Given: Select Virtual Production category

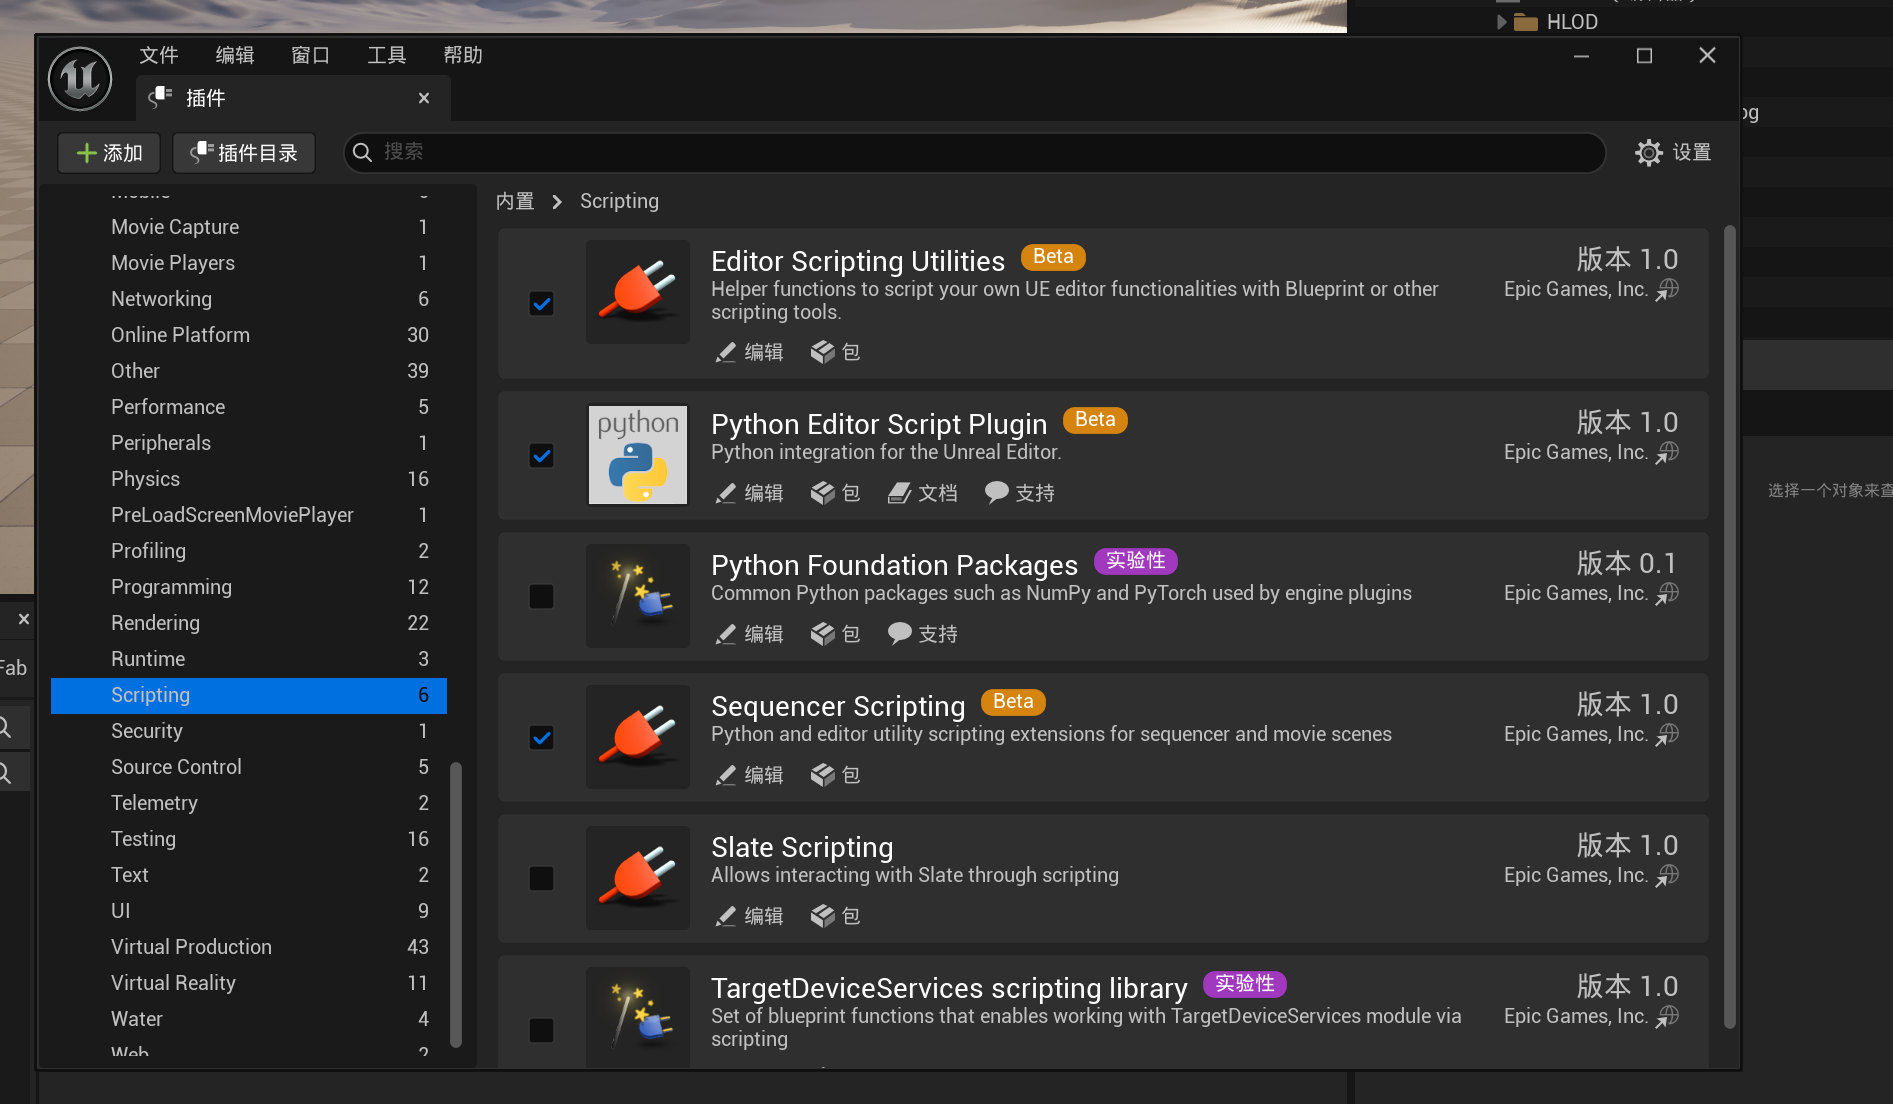Looking at the screenshot, I should tap(249, 947).
